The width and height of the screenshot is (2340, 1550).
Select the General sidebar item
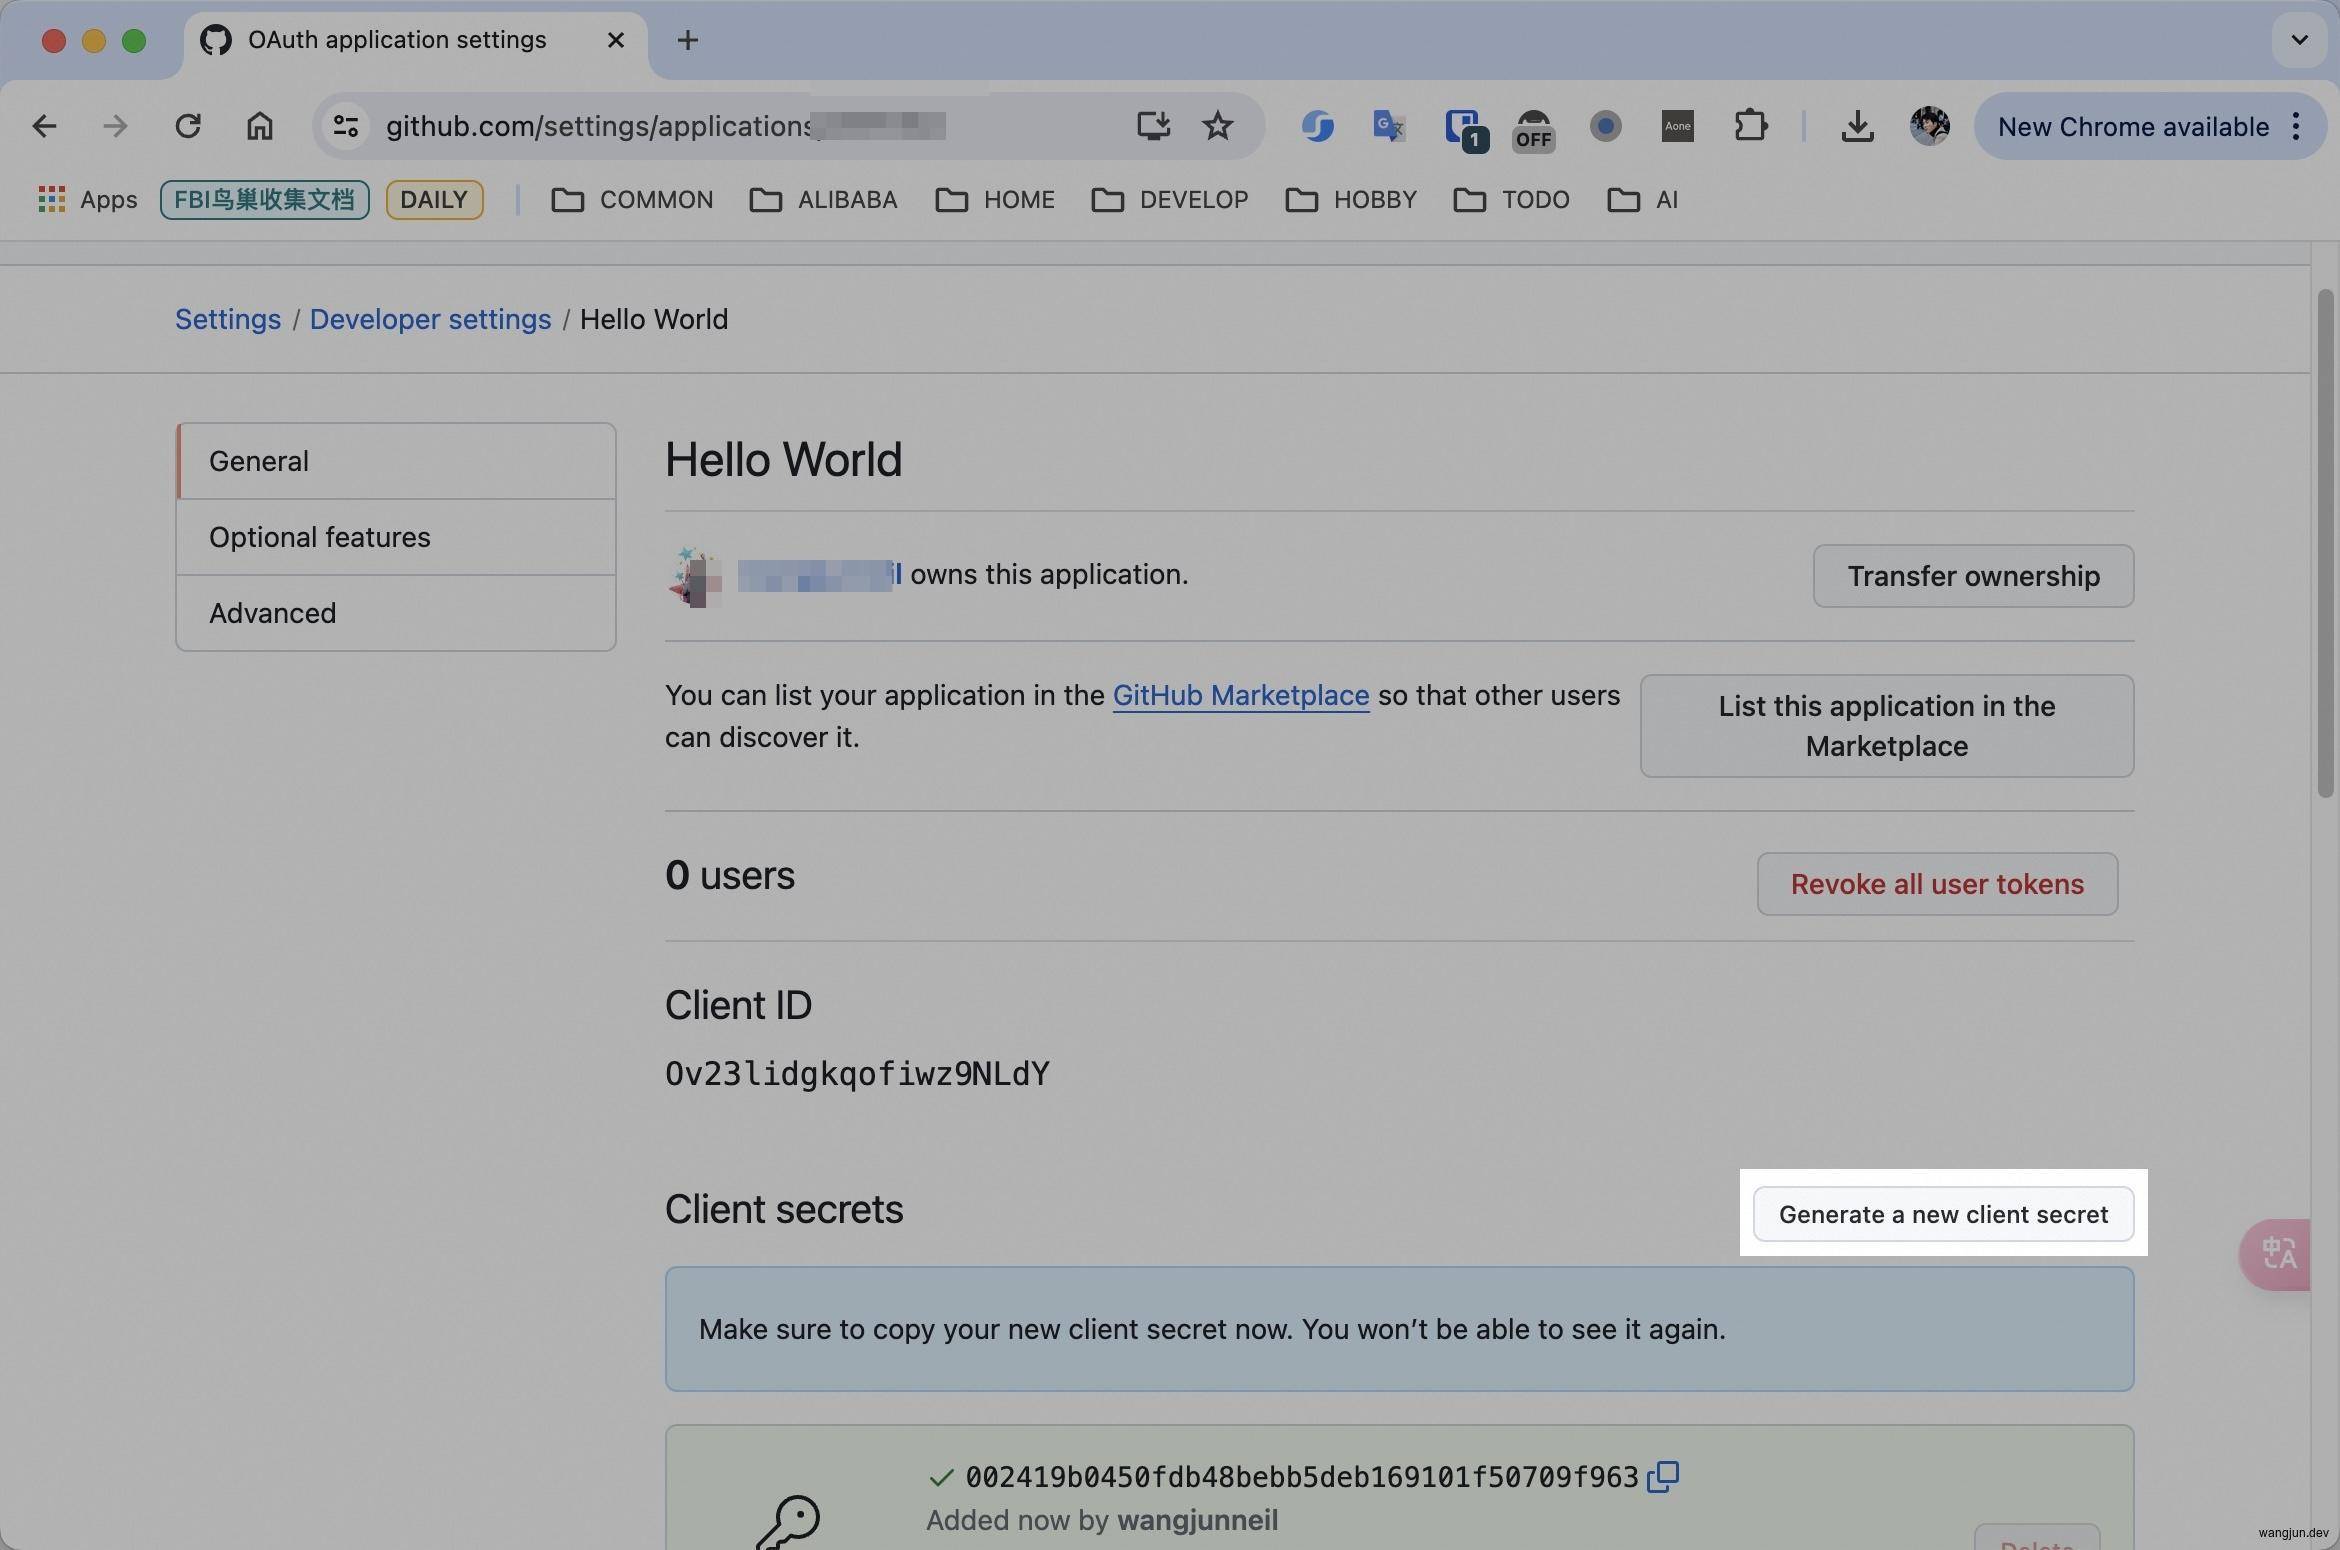396,461
